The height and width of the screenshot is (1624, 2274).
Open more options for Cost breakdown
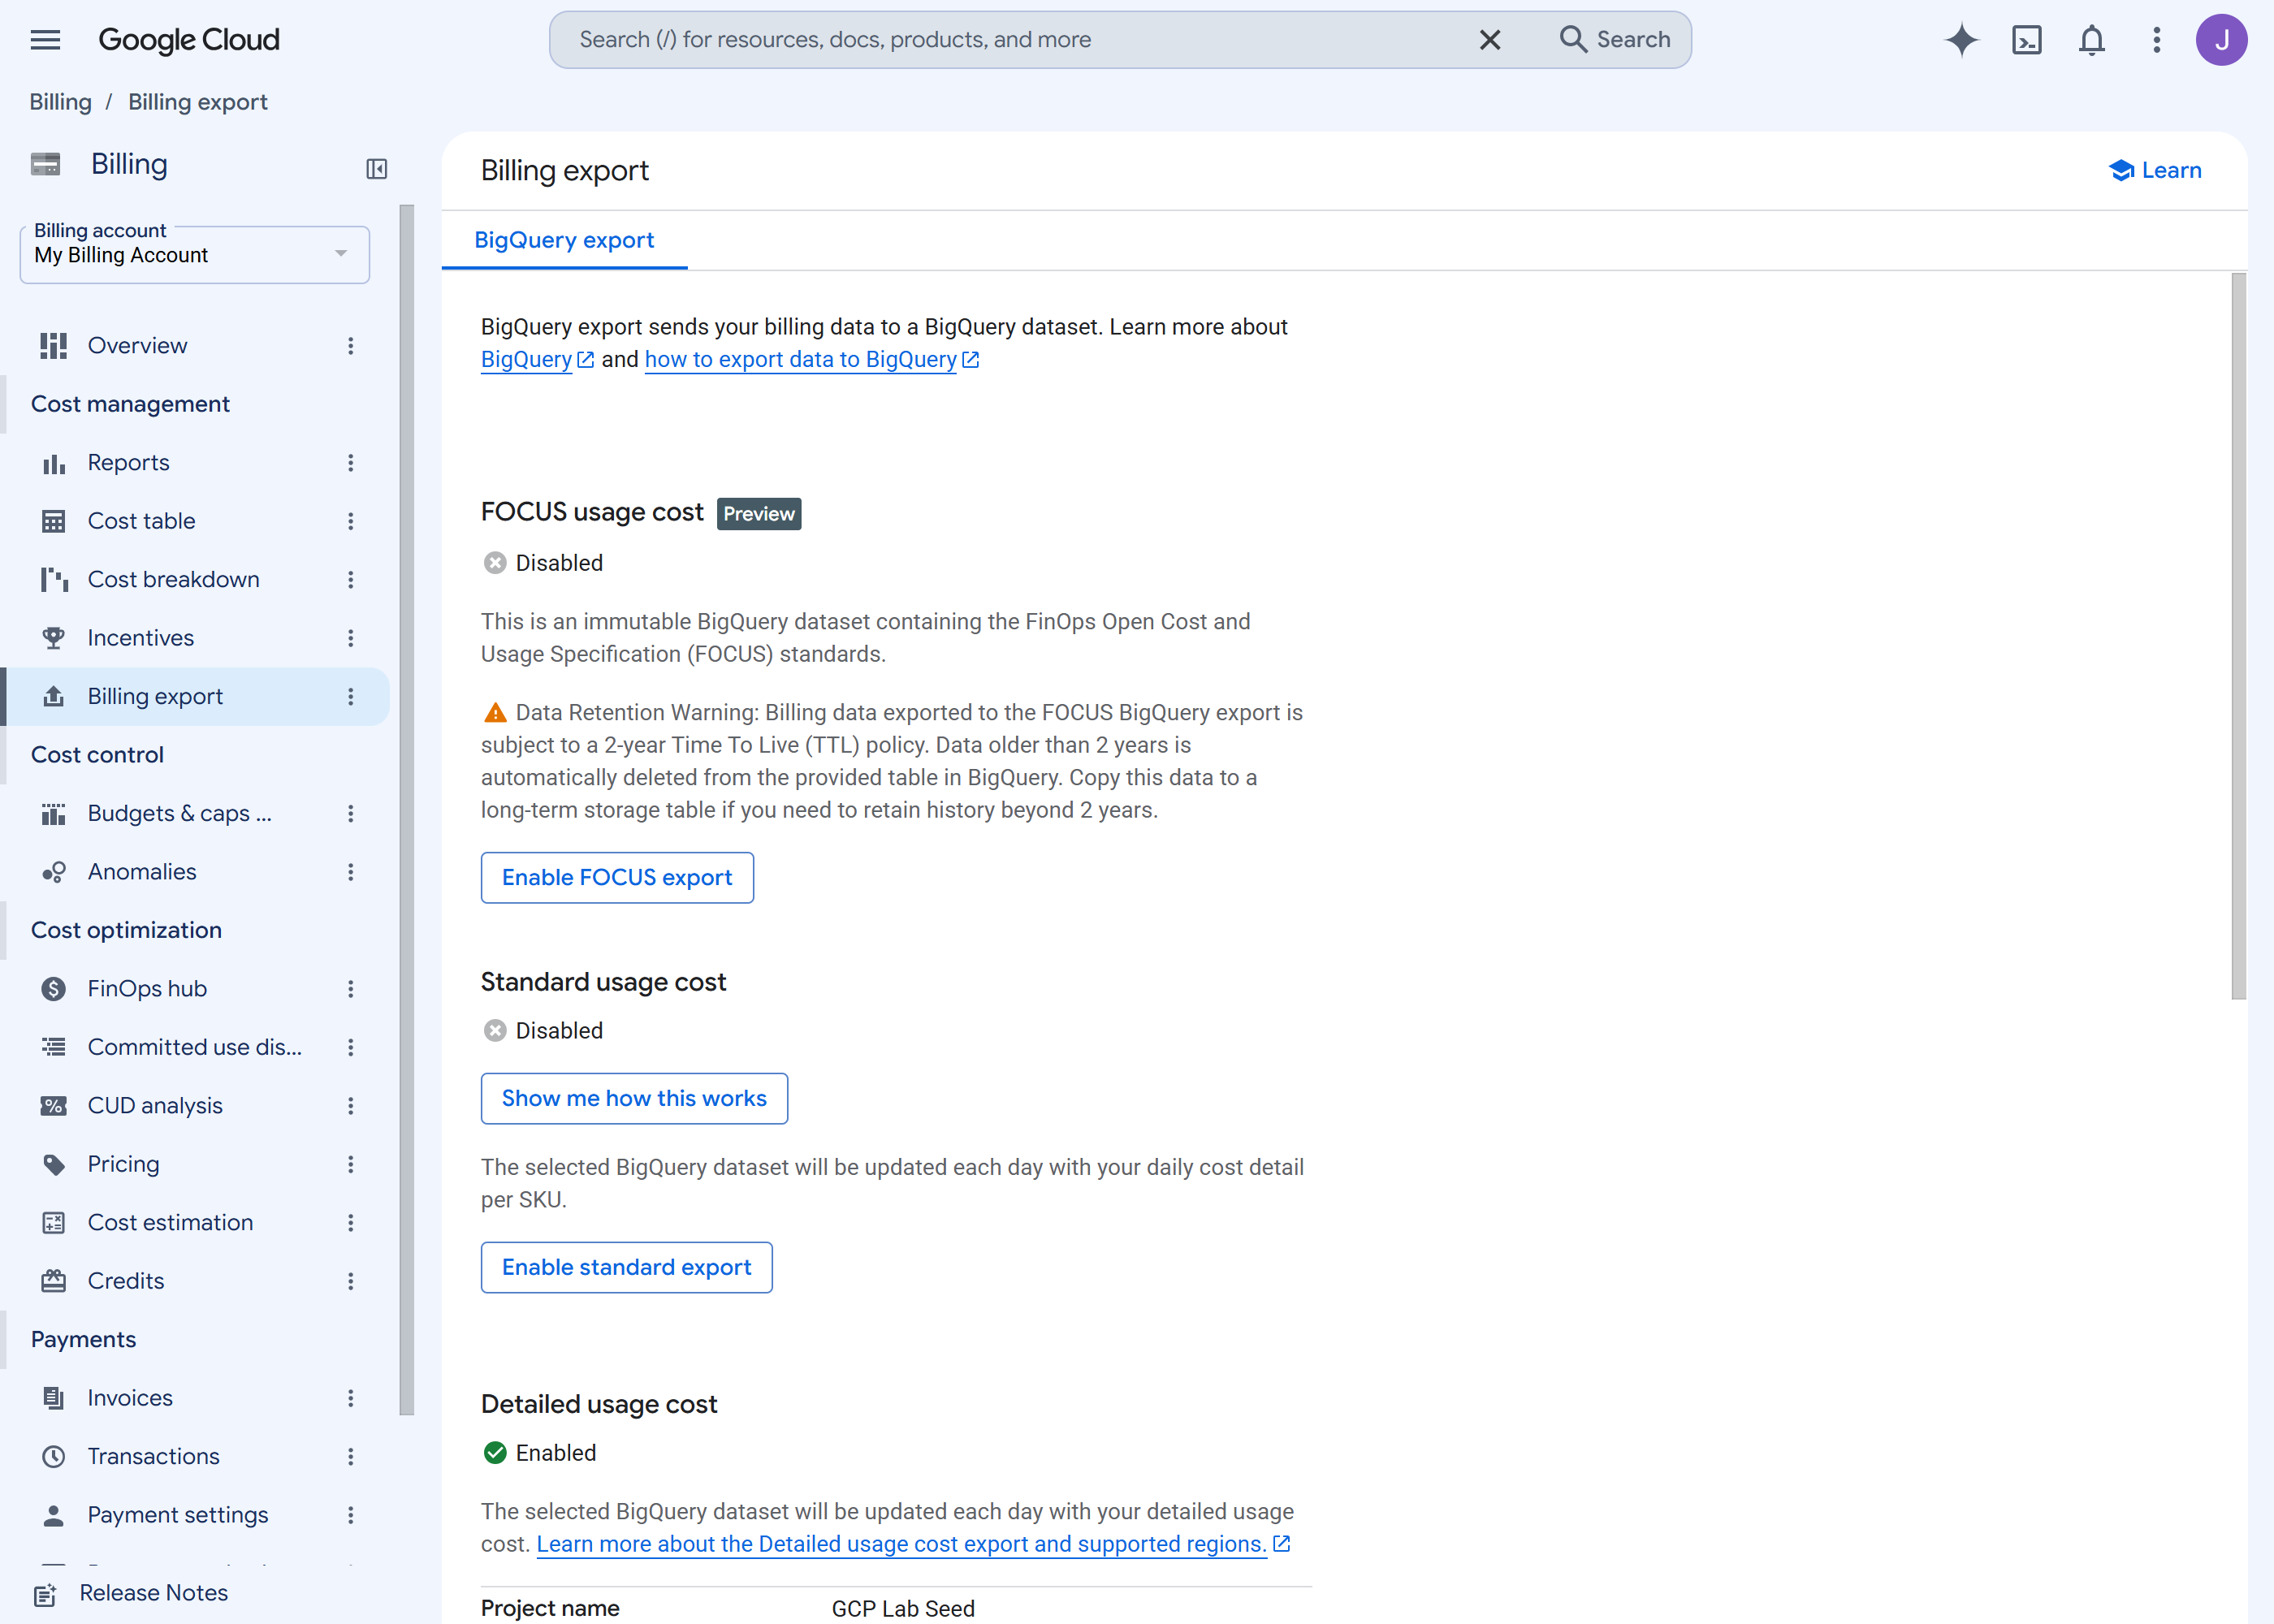pyautogui.click(x=350, y=580)
